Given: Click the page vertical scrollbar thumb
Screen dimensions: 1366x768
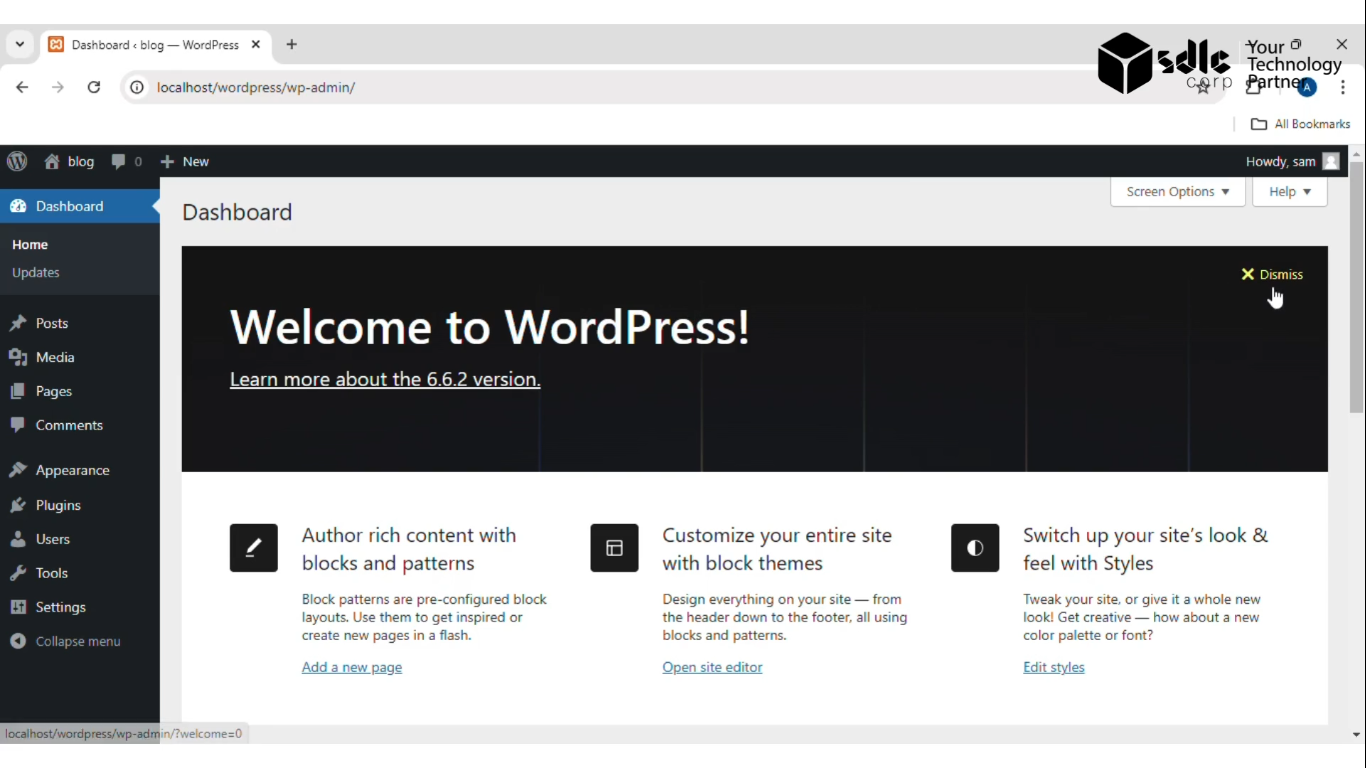Looking at the screenshot, I should click(1357, 287).
